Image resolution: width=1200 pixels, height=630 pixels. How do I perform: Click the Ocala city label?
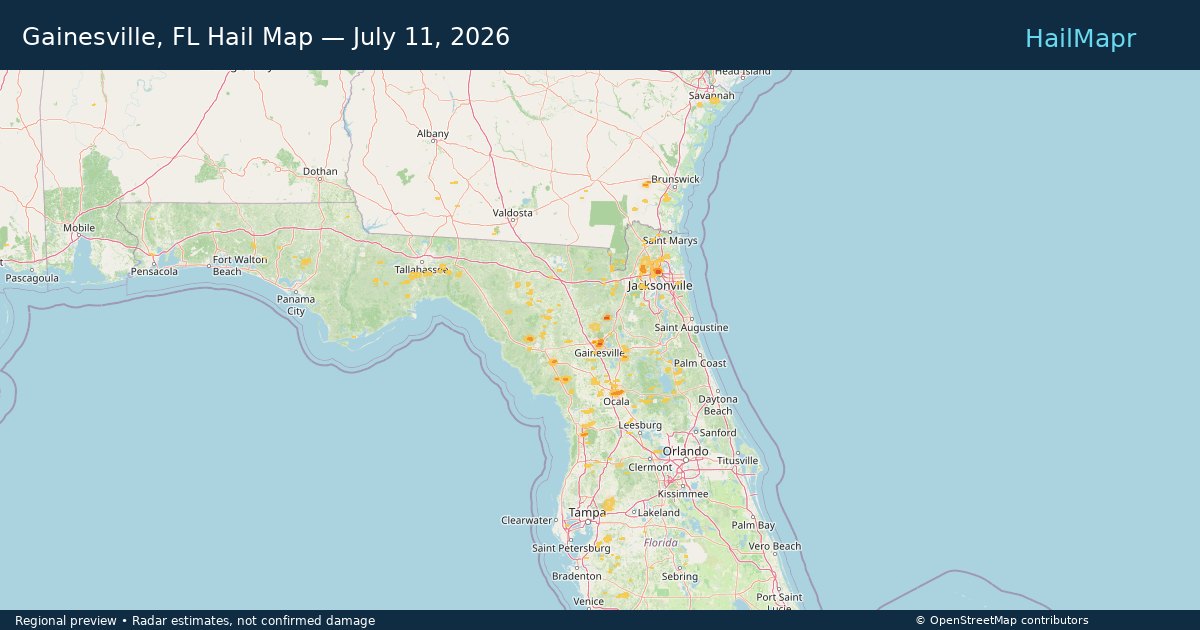(x=616, y=401)
